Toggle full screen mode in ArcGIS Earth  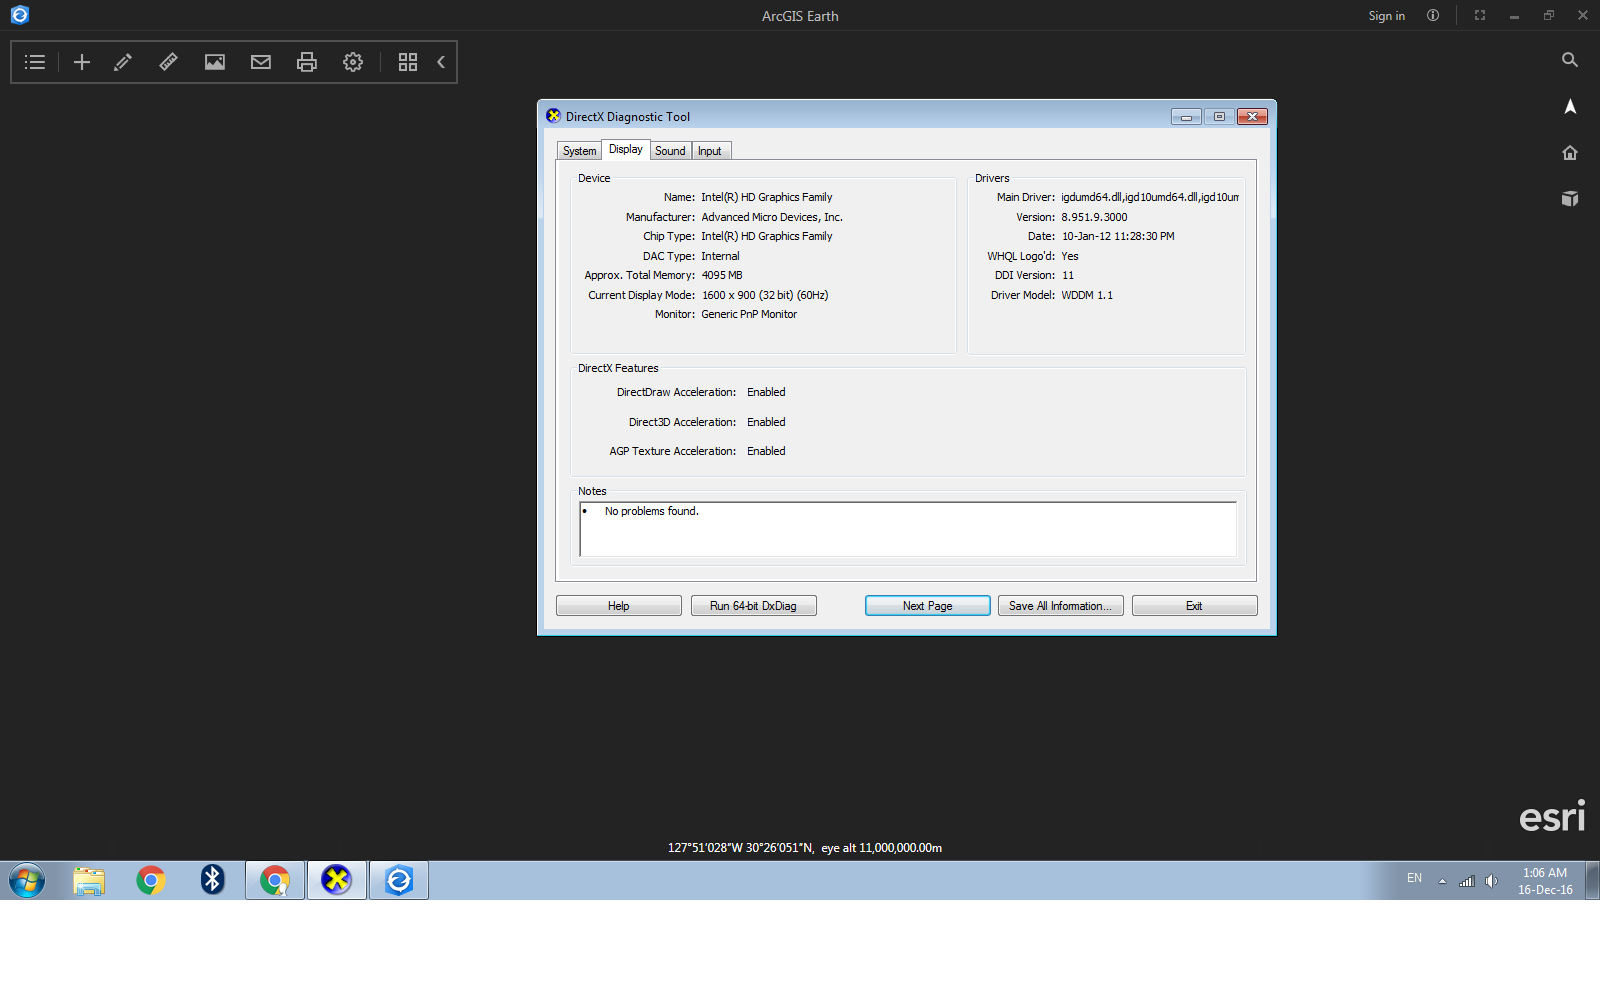click(1480, 16)
